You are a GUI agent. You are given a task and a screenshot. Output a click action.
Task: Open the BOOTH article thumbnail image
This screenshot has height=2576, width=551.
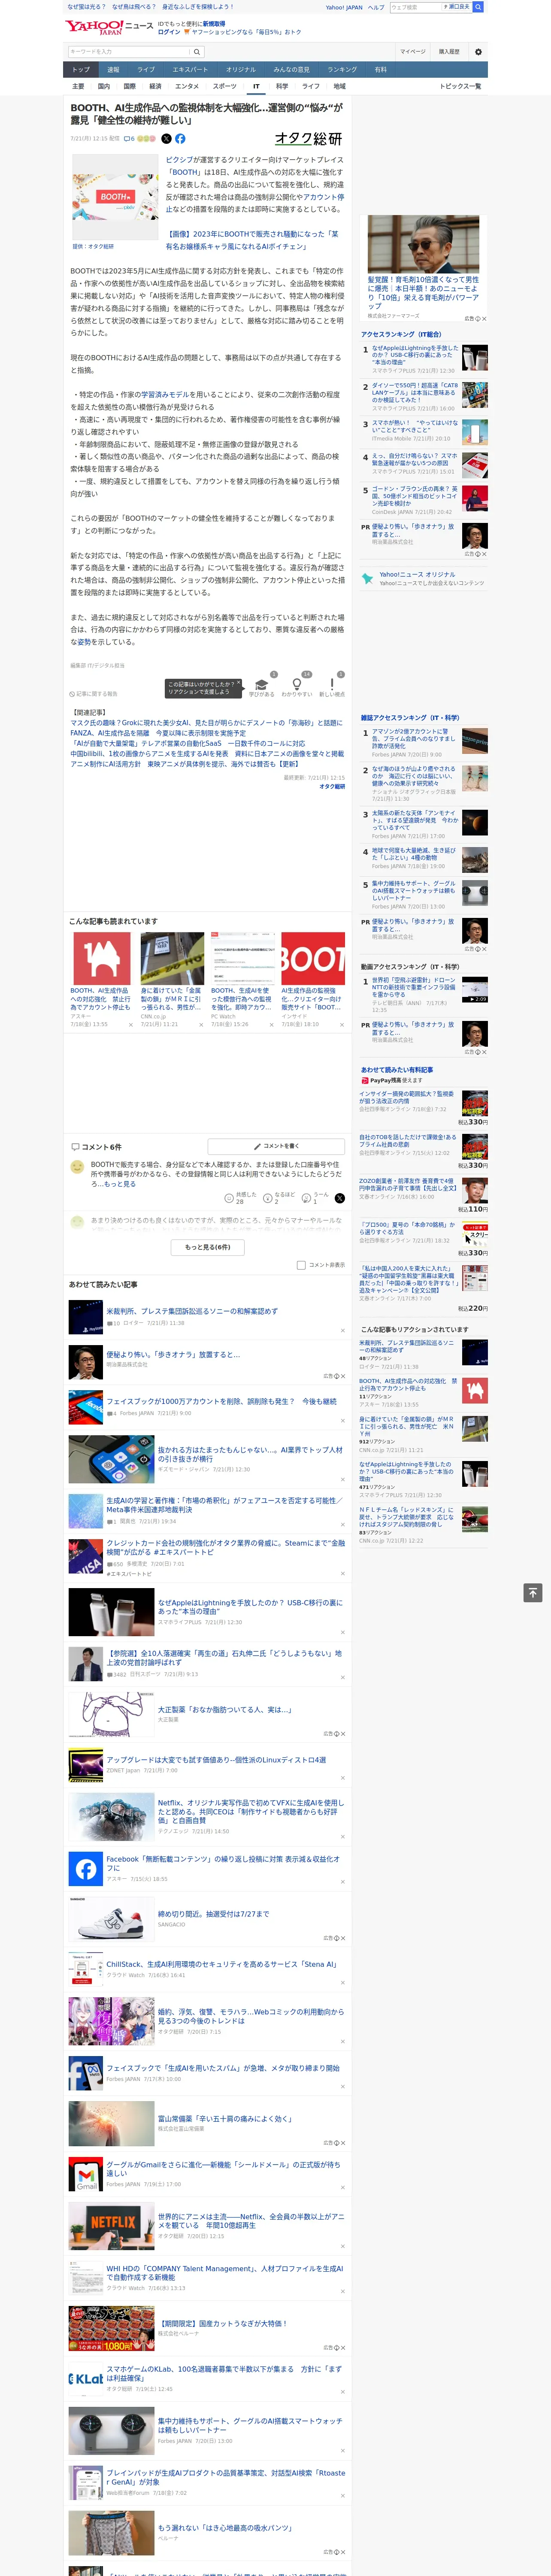pos(115,197)
